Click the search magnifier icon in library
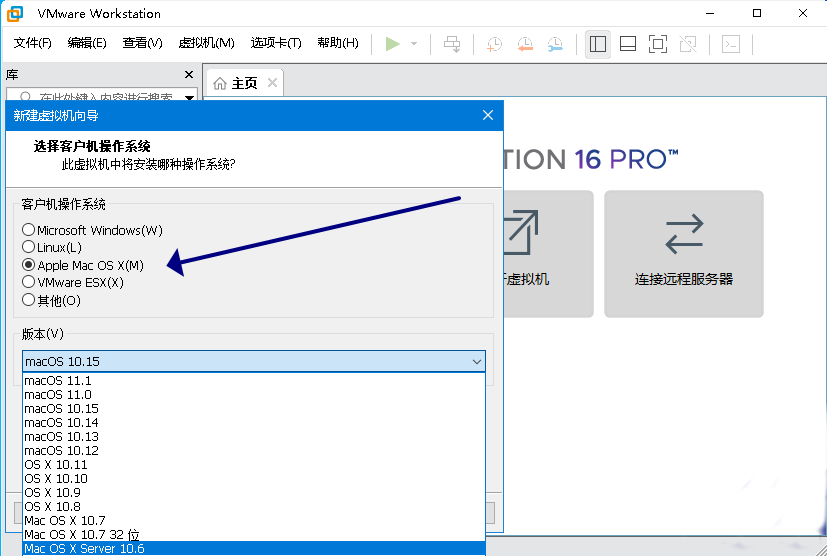The image size is (827, 556). pos(25,97)
